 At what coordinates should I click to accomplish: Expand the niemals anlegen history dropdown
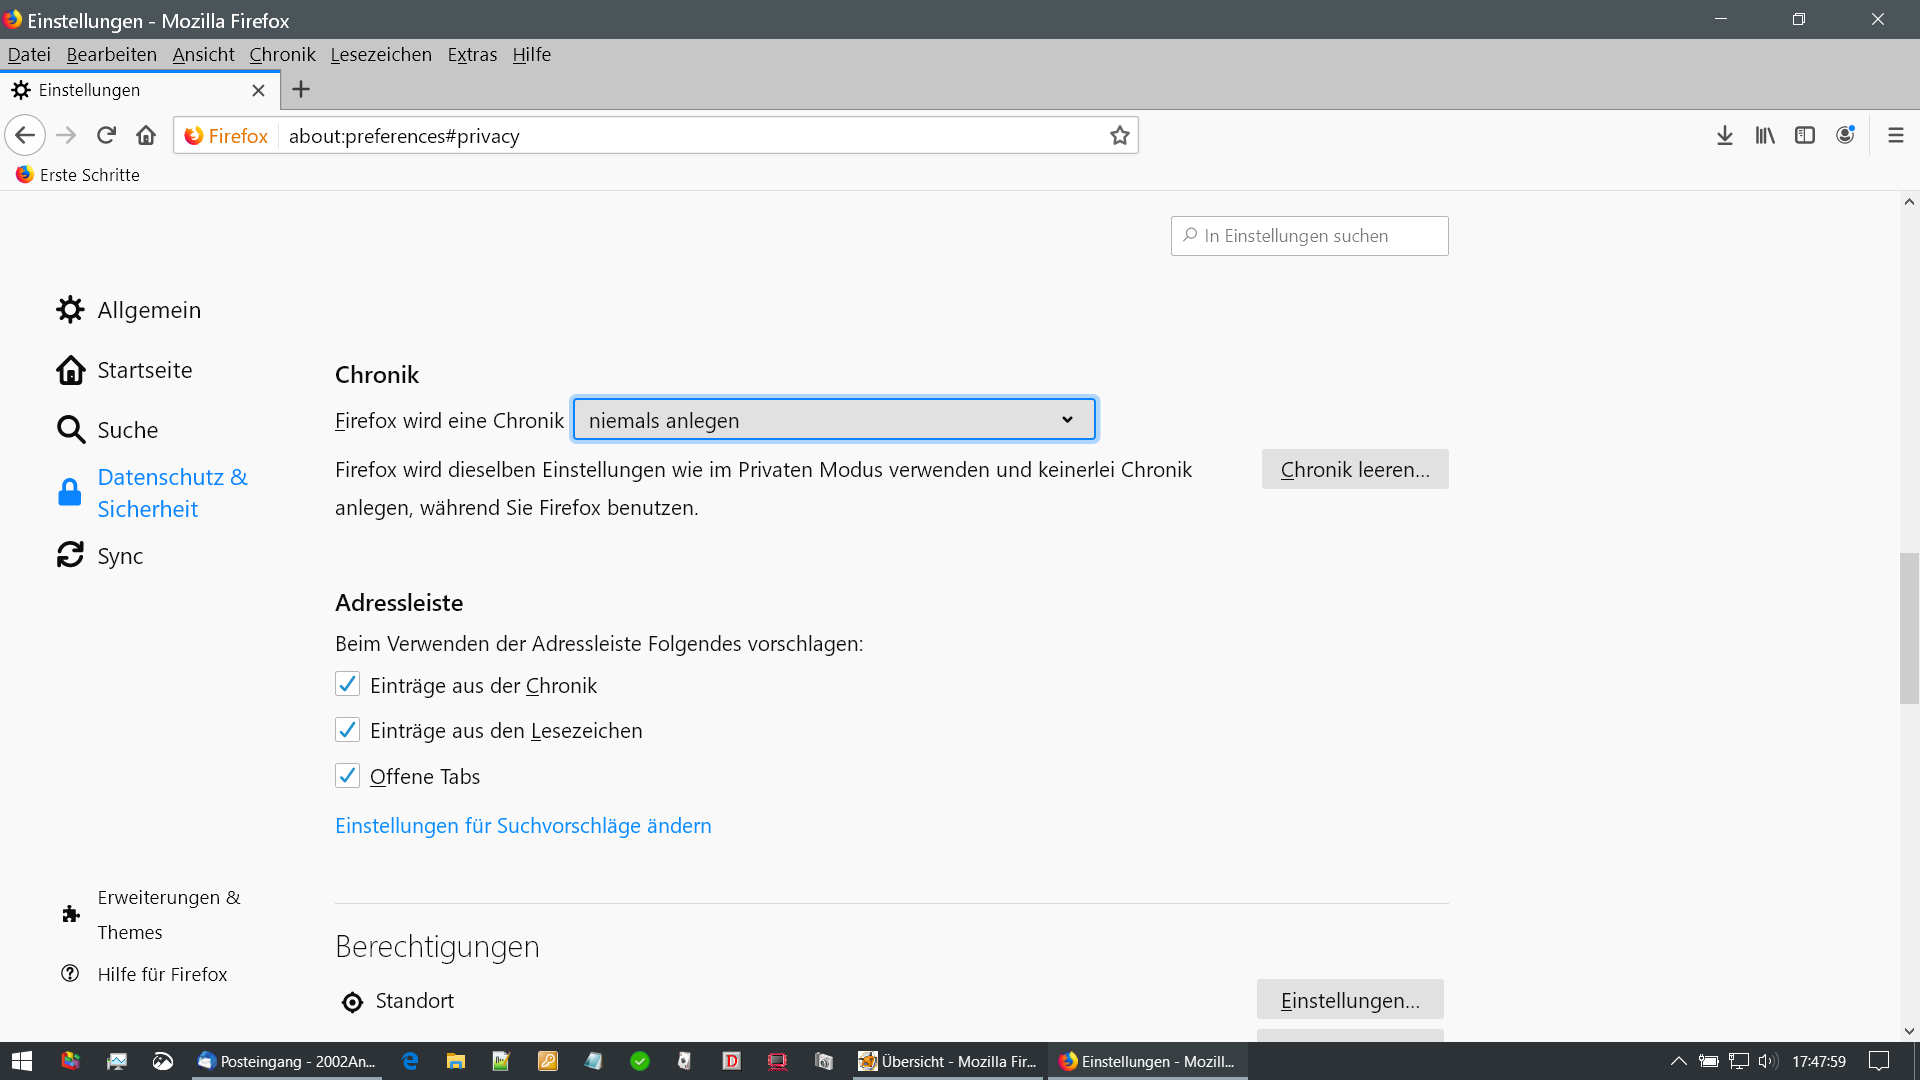[834, 420]
